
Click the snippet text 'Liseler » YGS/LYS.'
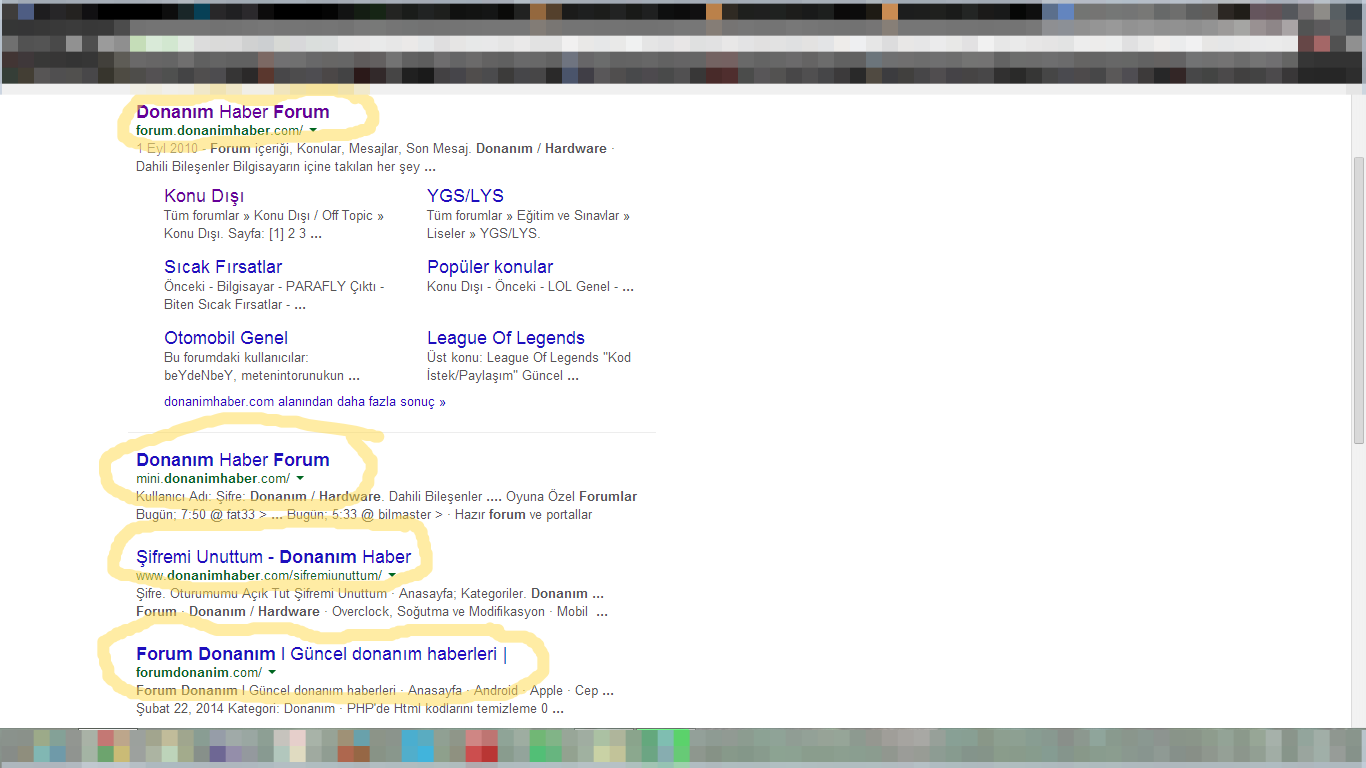tap(483, 234)
